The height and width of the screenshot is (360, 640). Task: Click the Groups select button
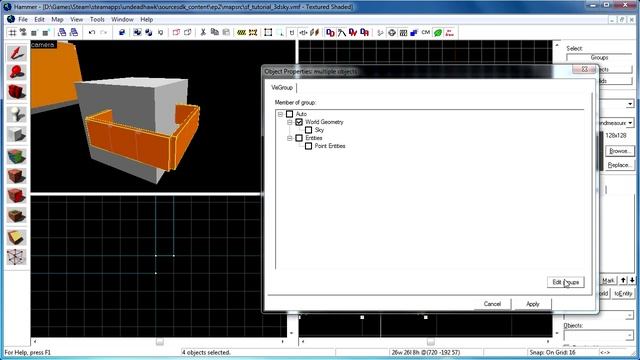click(x=599, y=58)
